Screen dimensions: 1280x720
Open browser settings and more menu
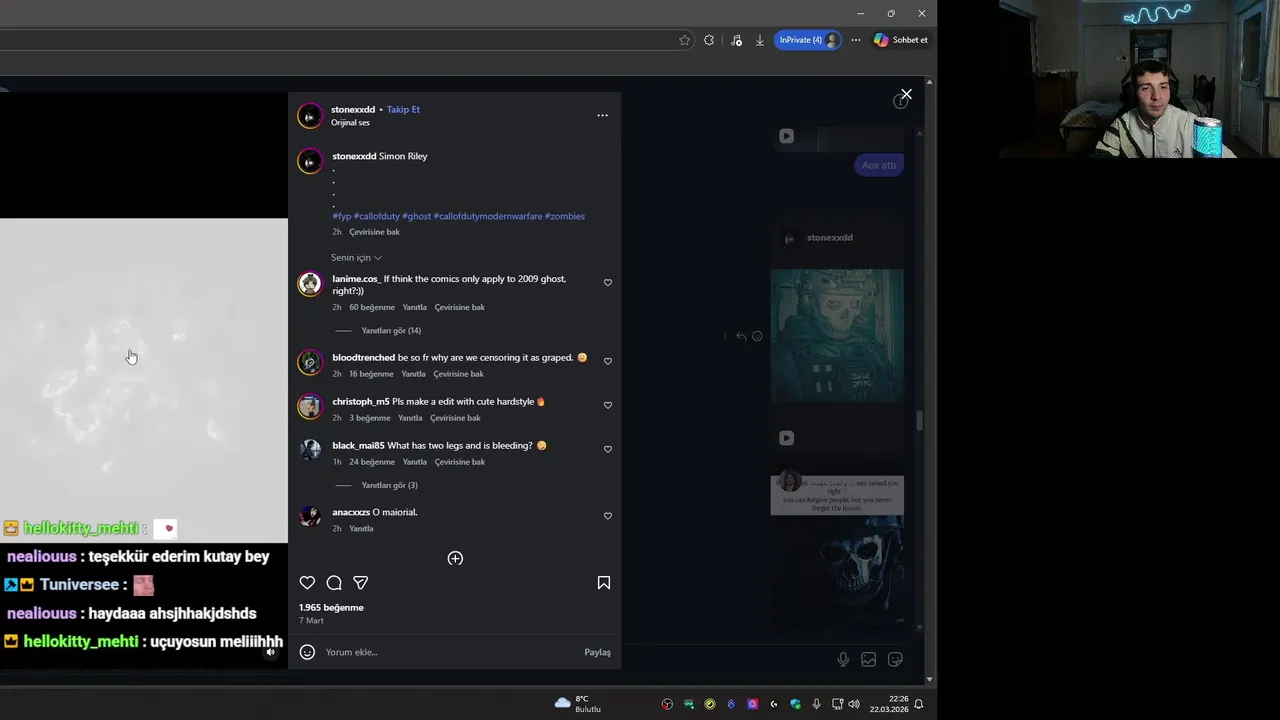(855, 40)
